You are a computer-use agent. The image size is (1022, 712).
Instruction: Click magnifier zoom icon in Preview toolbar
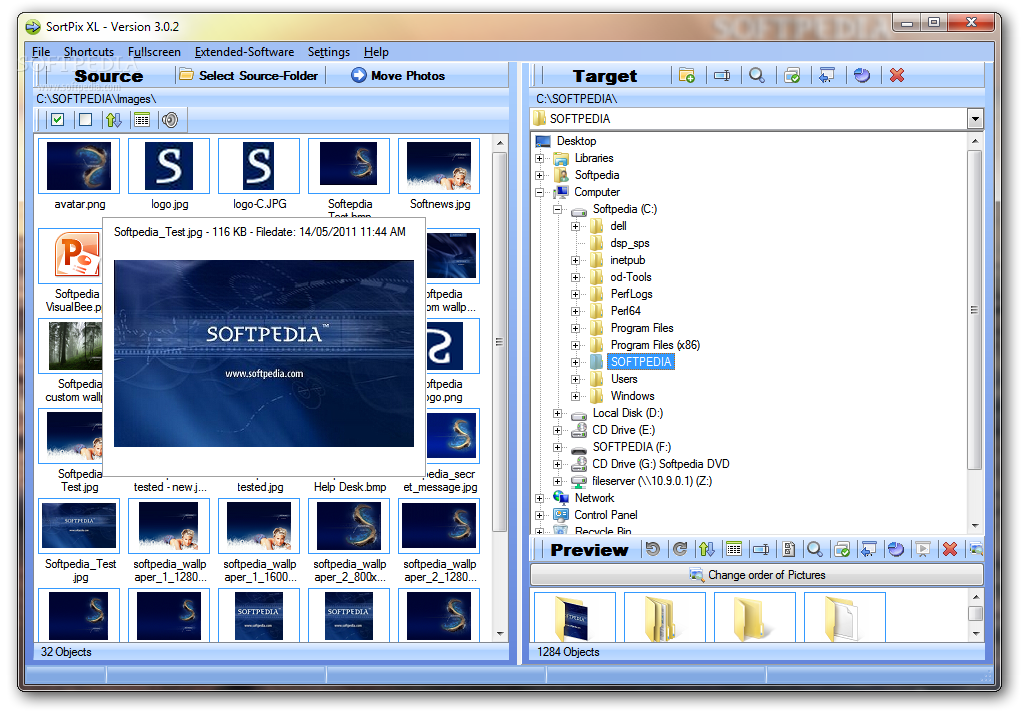pyautogui.click(x=815, y=550)
